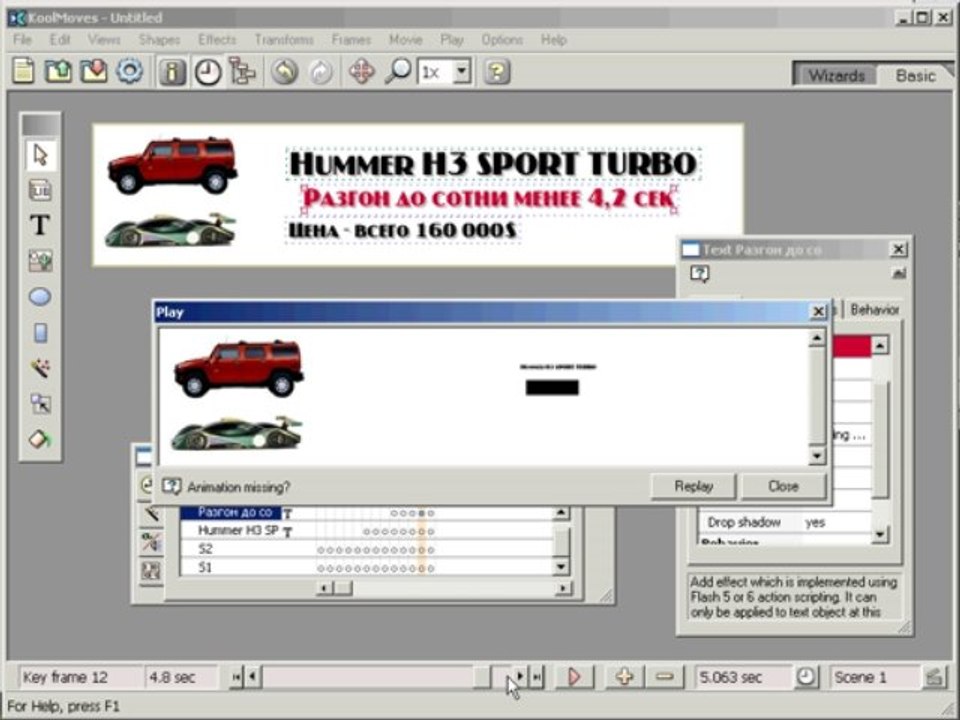Click the Undo arrow icon
This screenshot has height=720, width=960.
pos(285,72)
